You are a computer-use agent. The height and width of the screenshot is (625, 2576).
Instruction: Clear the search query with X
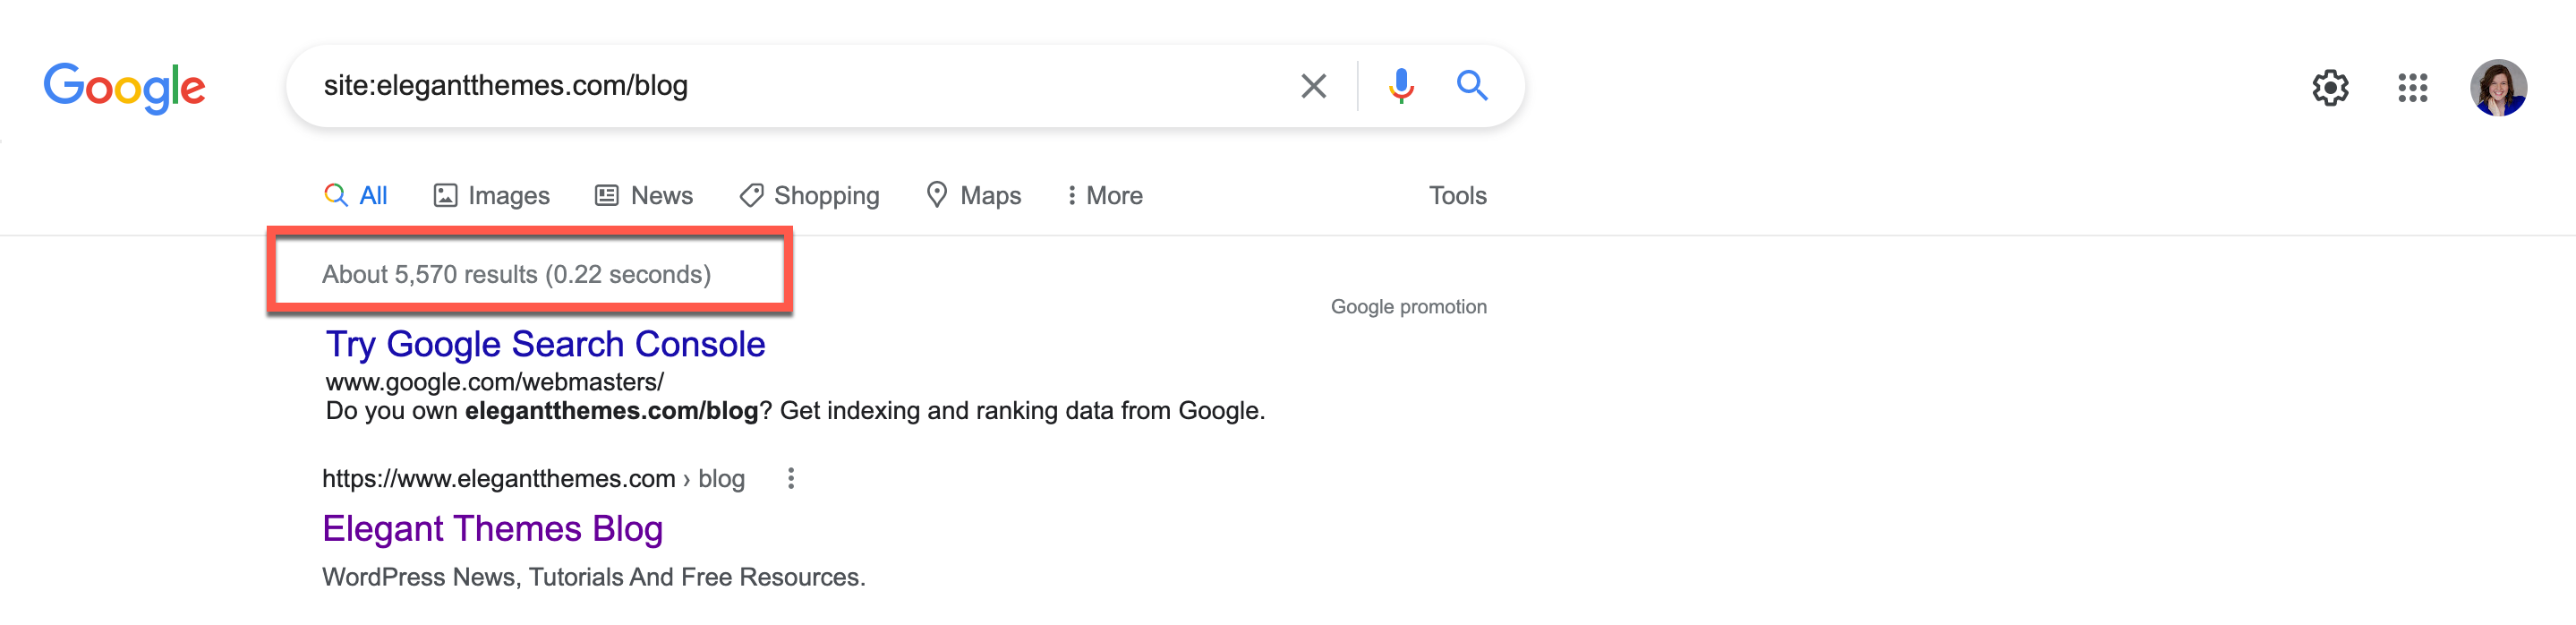[x=1313, y=86]
